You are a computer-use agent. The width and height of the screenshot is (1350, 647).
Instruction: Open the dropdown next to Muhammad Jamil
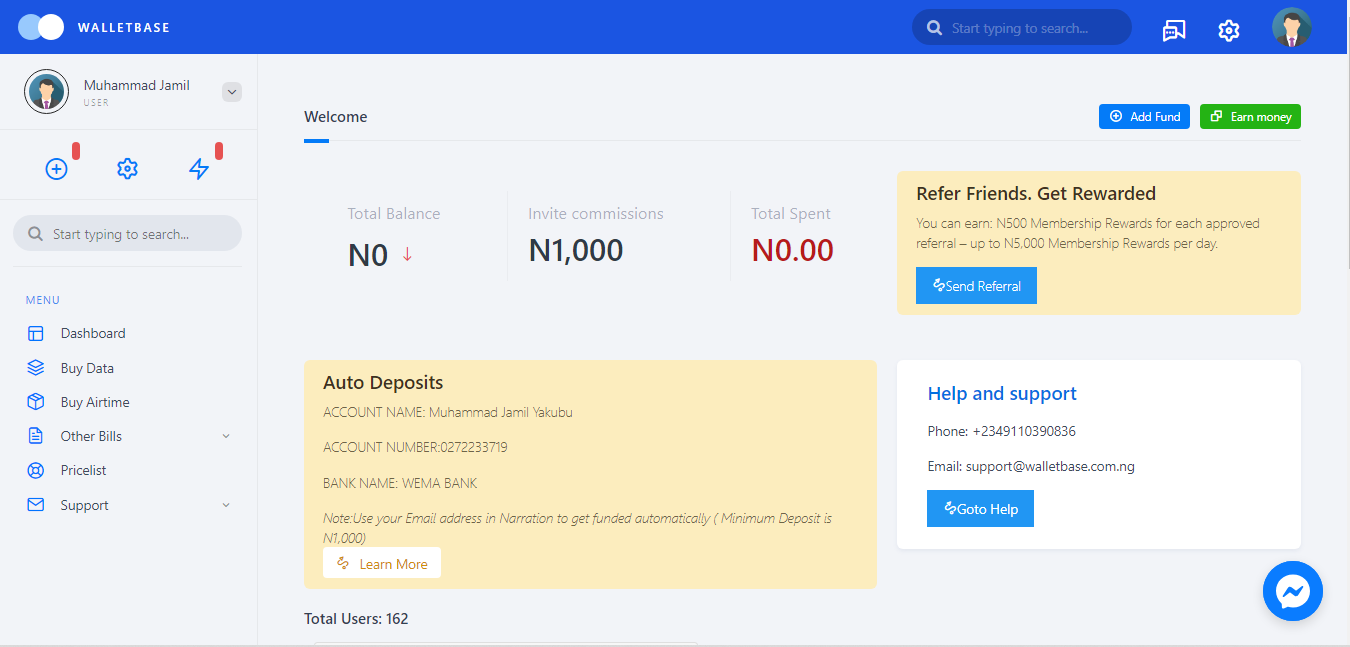(231, 91)
